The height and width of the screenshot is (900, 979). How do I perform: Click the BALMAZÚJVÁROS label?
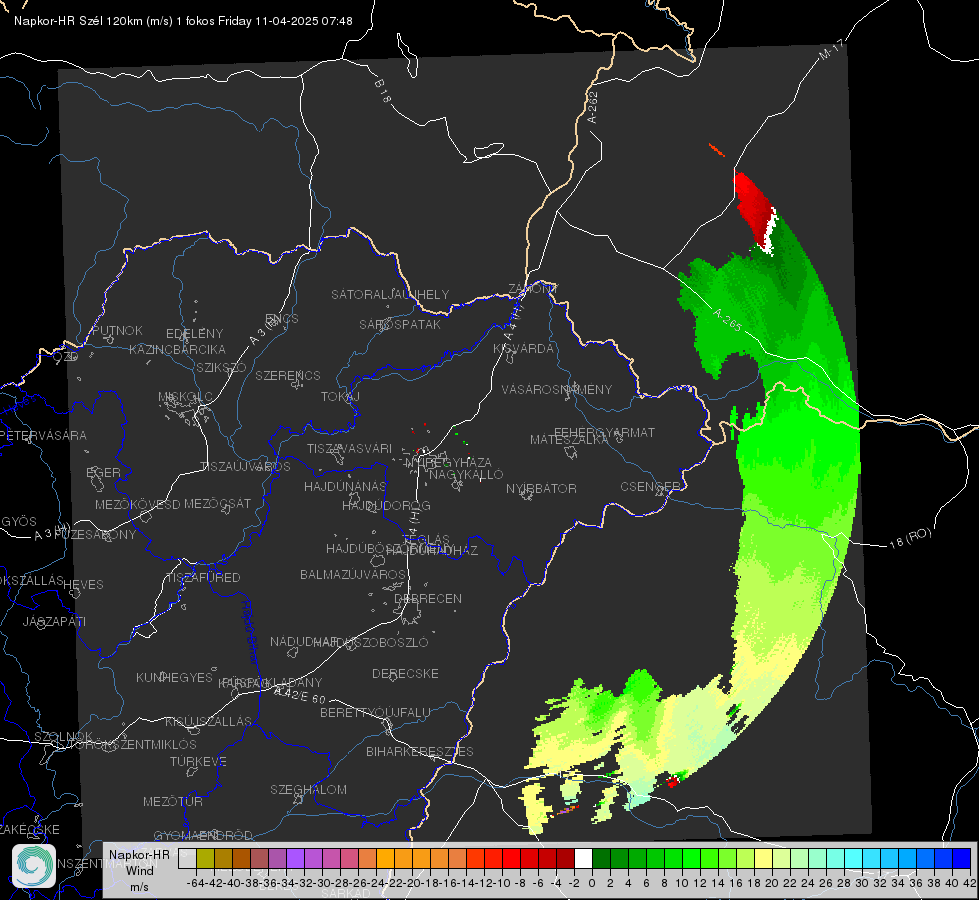click(x=353, y=575)
